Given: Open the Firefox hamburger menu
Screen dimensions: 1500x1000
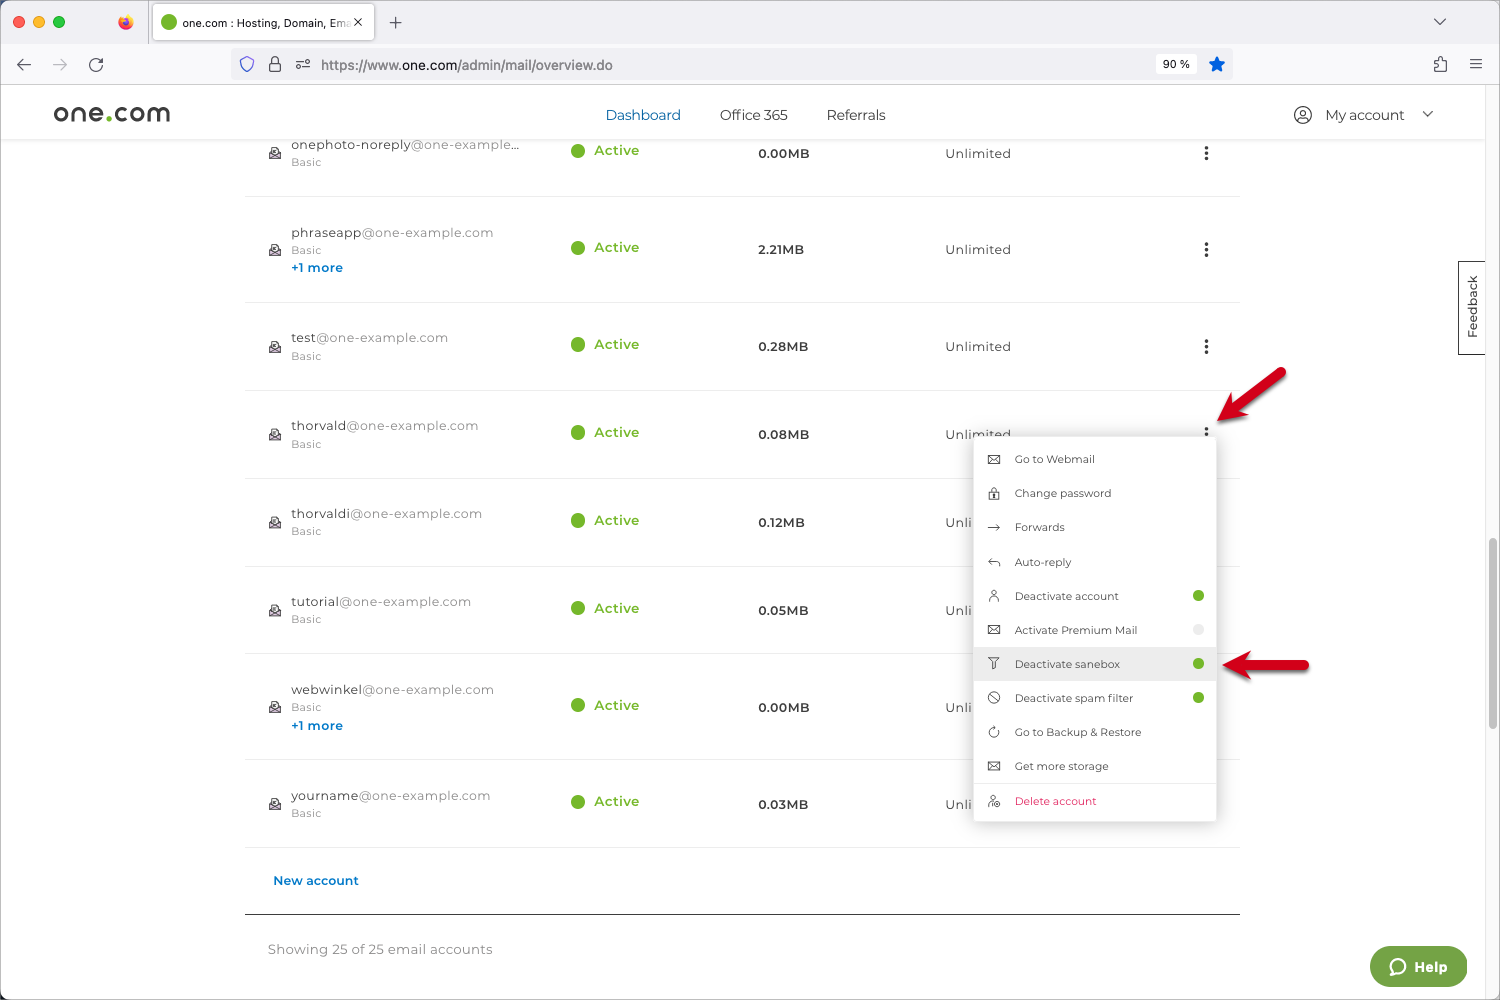Looking at the screenshot, I should (x=1476, y=65).
